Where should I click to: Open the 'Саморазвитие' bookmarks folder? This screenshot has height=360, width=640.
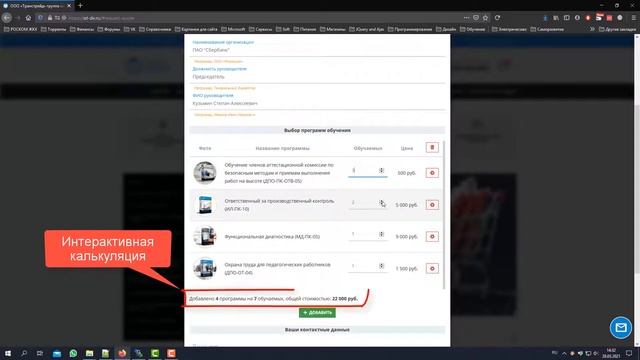pos(547,29)
